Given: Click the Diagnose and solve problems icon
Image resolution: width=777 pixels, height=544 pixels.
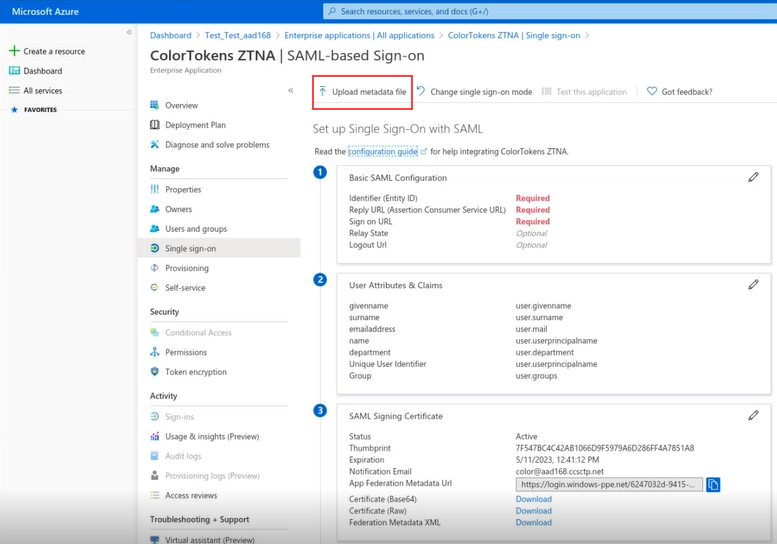Looking at the screenshot, I should pos(155,144).
